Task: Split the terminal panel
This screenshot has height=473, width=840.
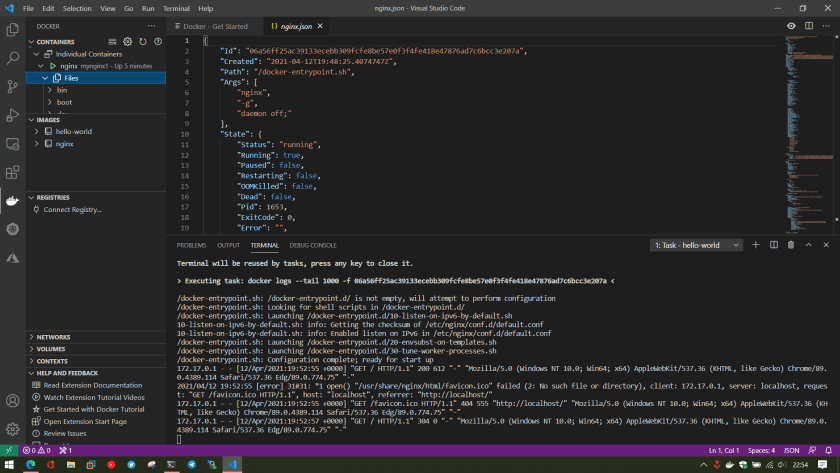Action: 774,245
